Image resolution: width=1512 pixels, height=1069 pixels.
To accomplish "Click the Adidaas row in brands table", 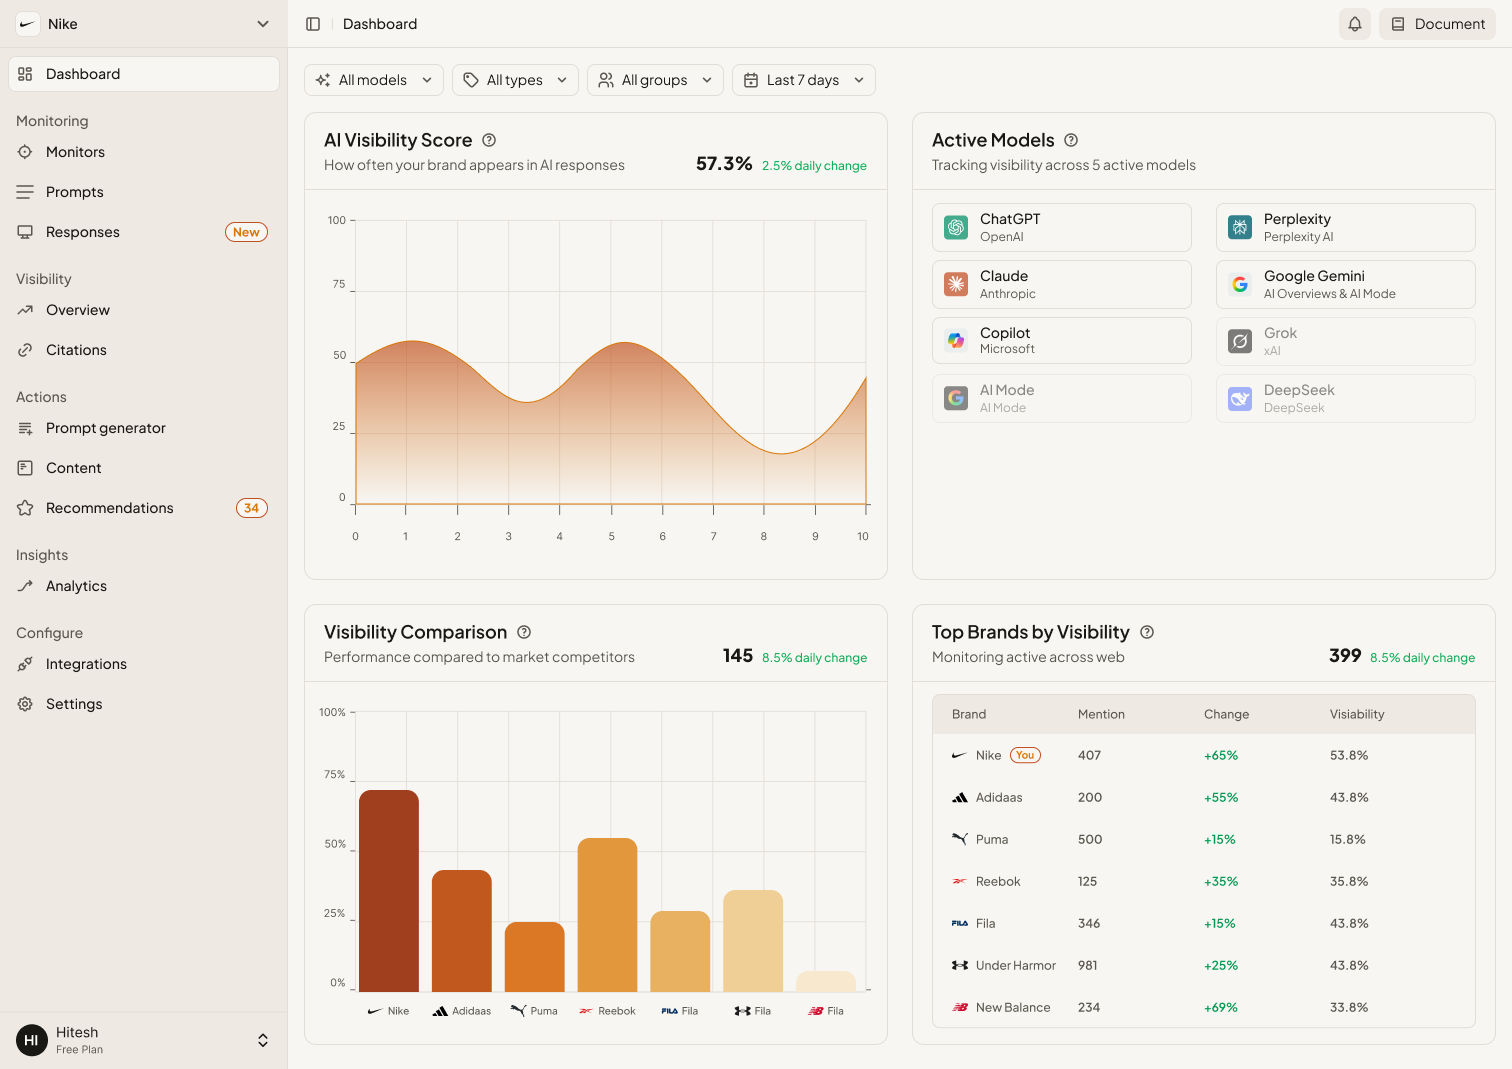I will [1204, 797].
